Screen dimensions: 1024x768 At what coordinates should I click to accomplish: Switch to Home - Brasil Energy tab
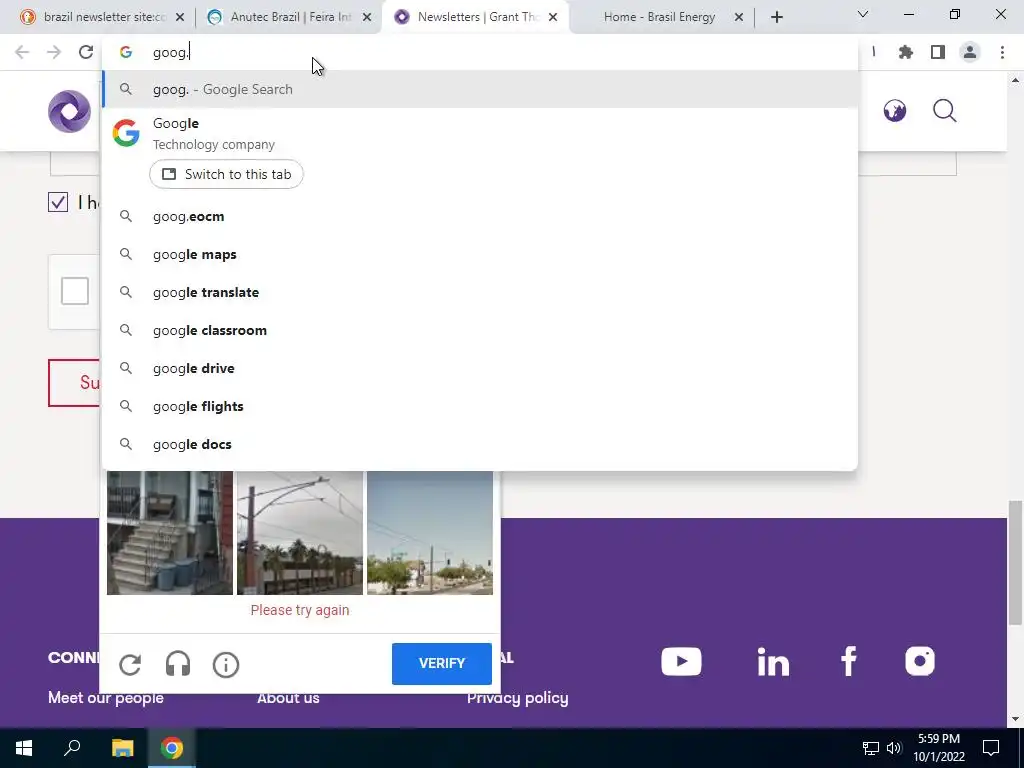click(x=659, y=17)
